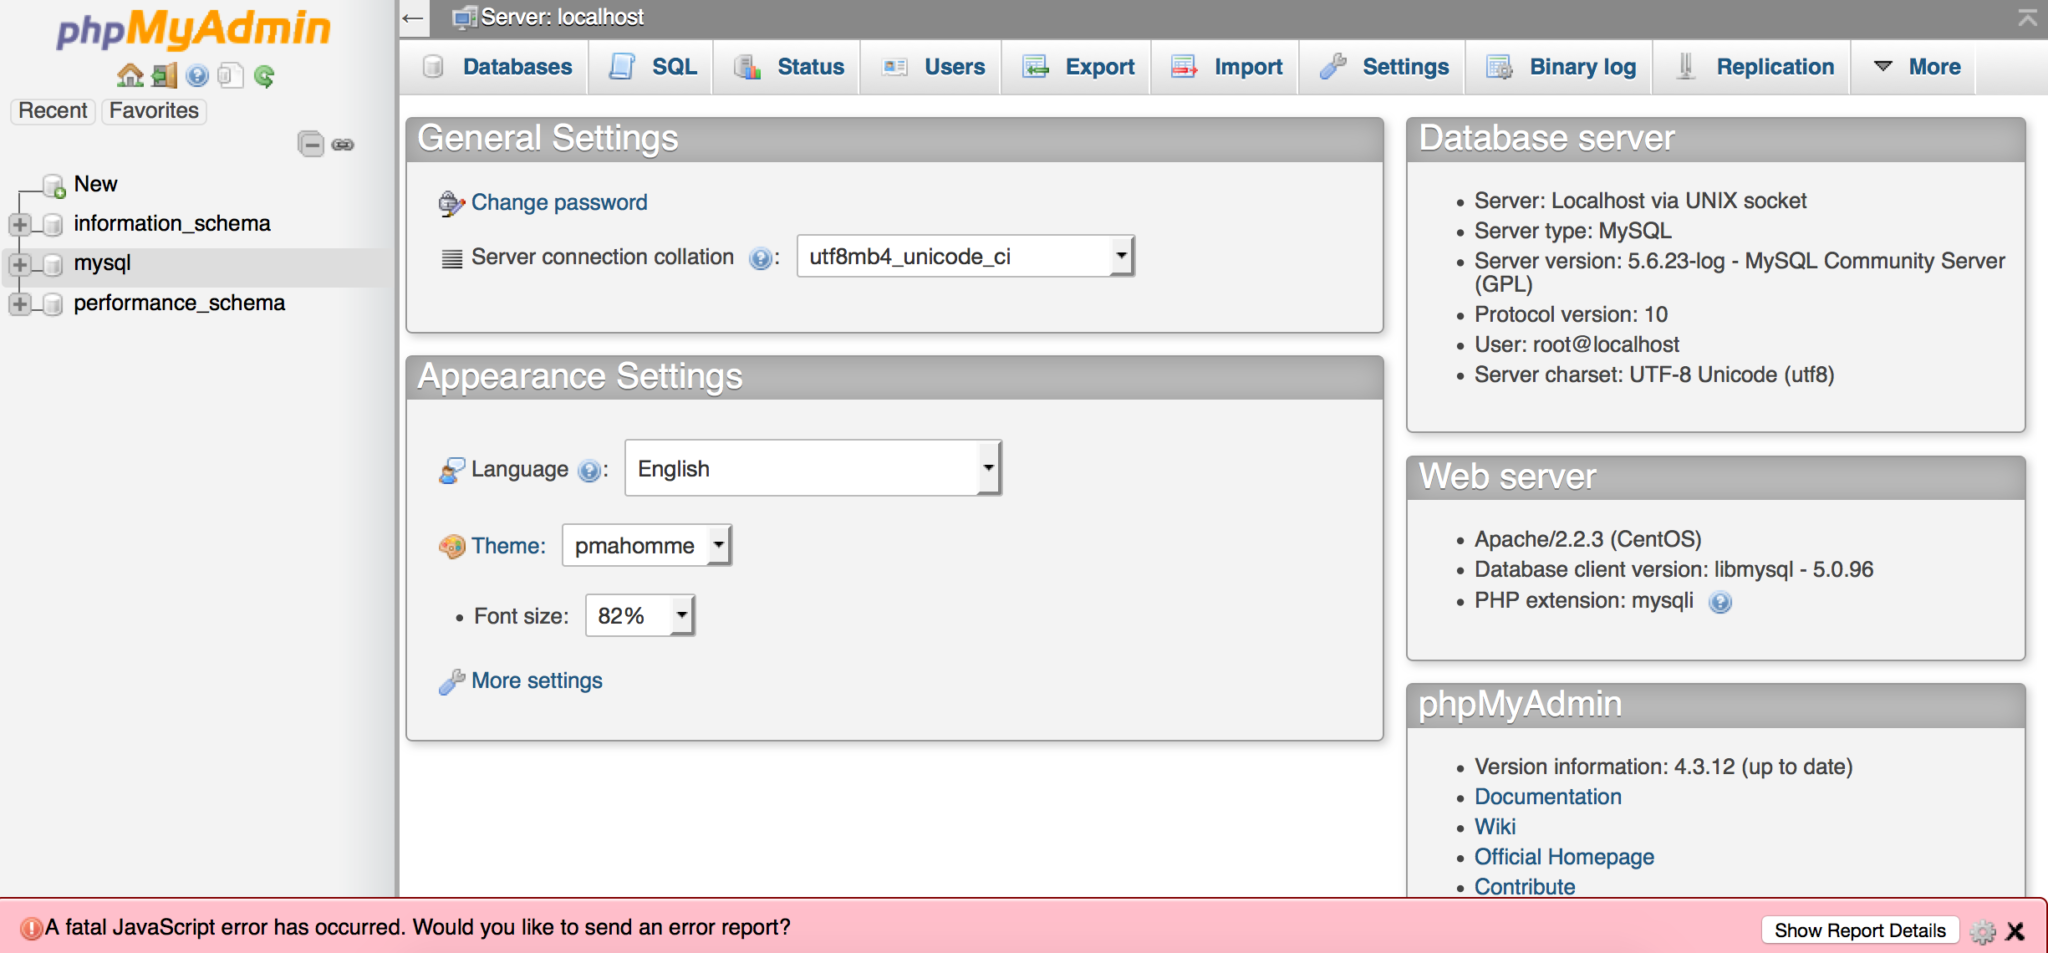Click the server icon in the breadcrumb bar
Image resolution: width=2048 pixels, height=953 pixels.
(465, 18)
